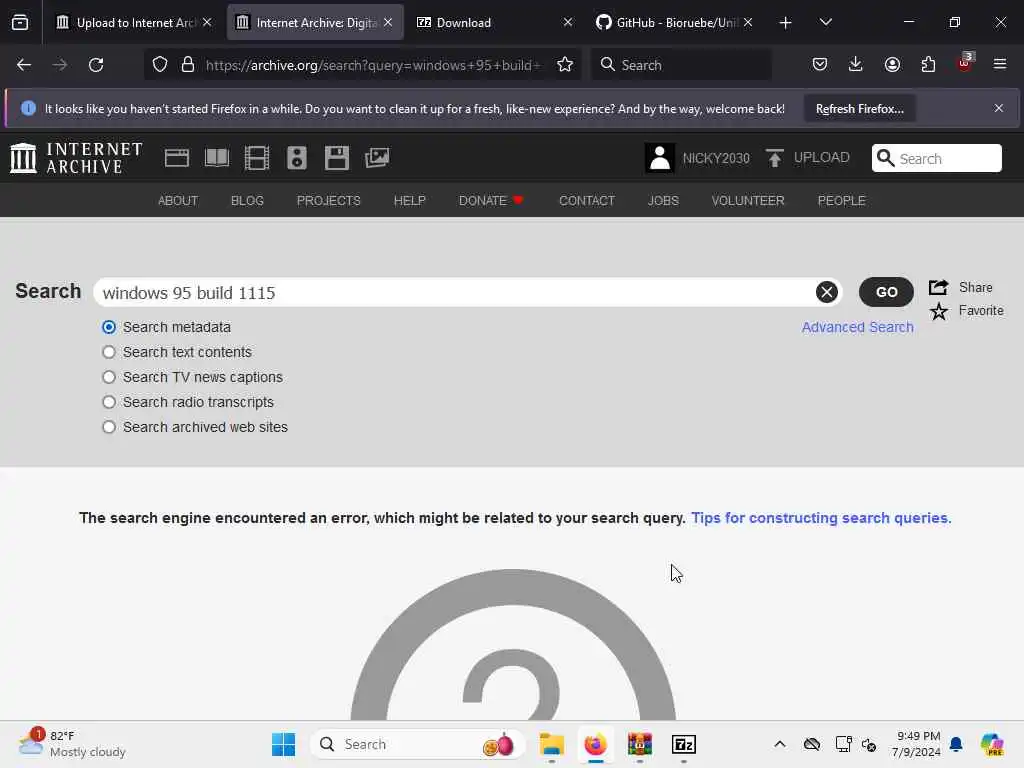Open Tips for constructing search queries
The width and height of the screenshot is (1024, 768).
pos(821,518)
